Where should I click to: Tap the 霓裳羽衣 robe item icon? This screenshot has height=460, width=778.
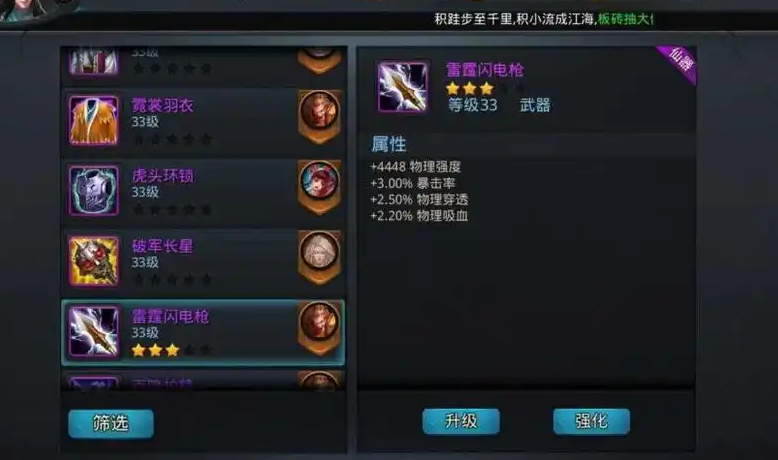pyautogui.click(x=94, y=121)
